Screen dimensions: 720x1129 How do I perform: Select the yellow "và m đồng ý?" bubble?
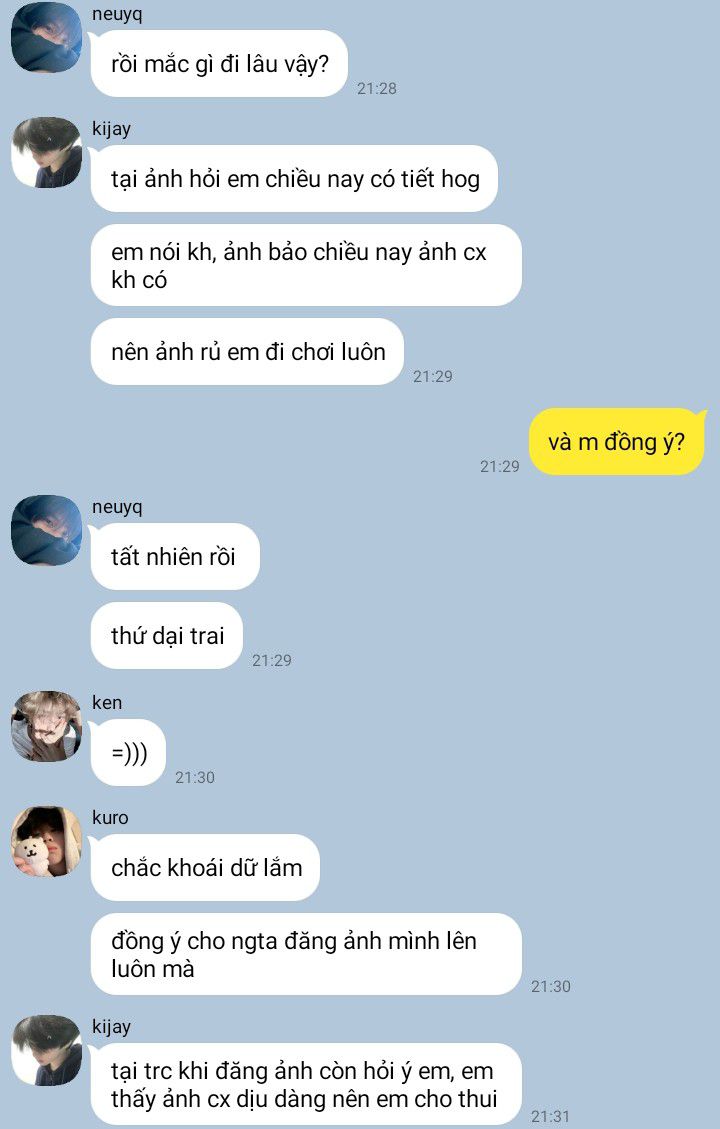tap(617, 441)
